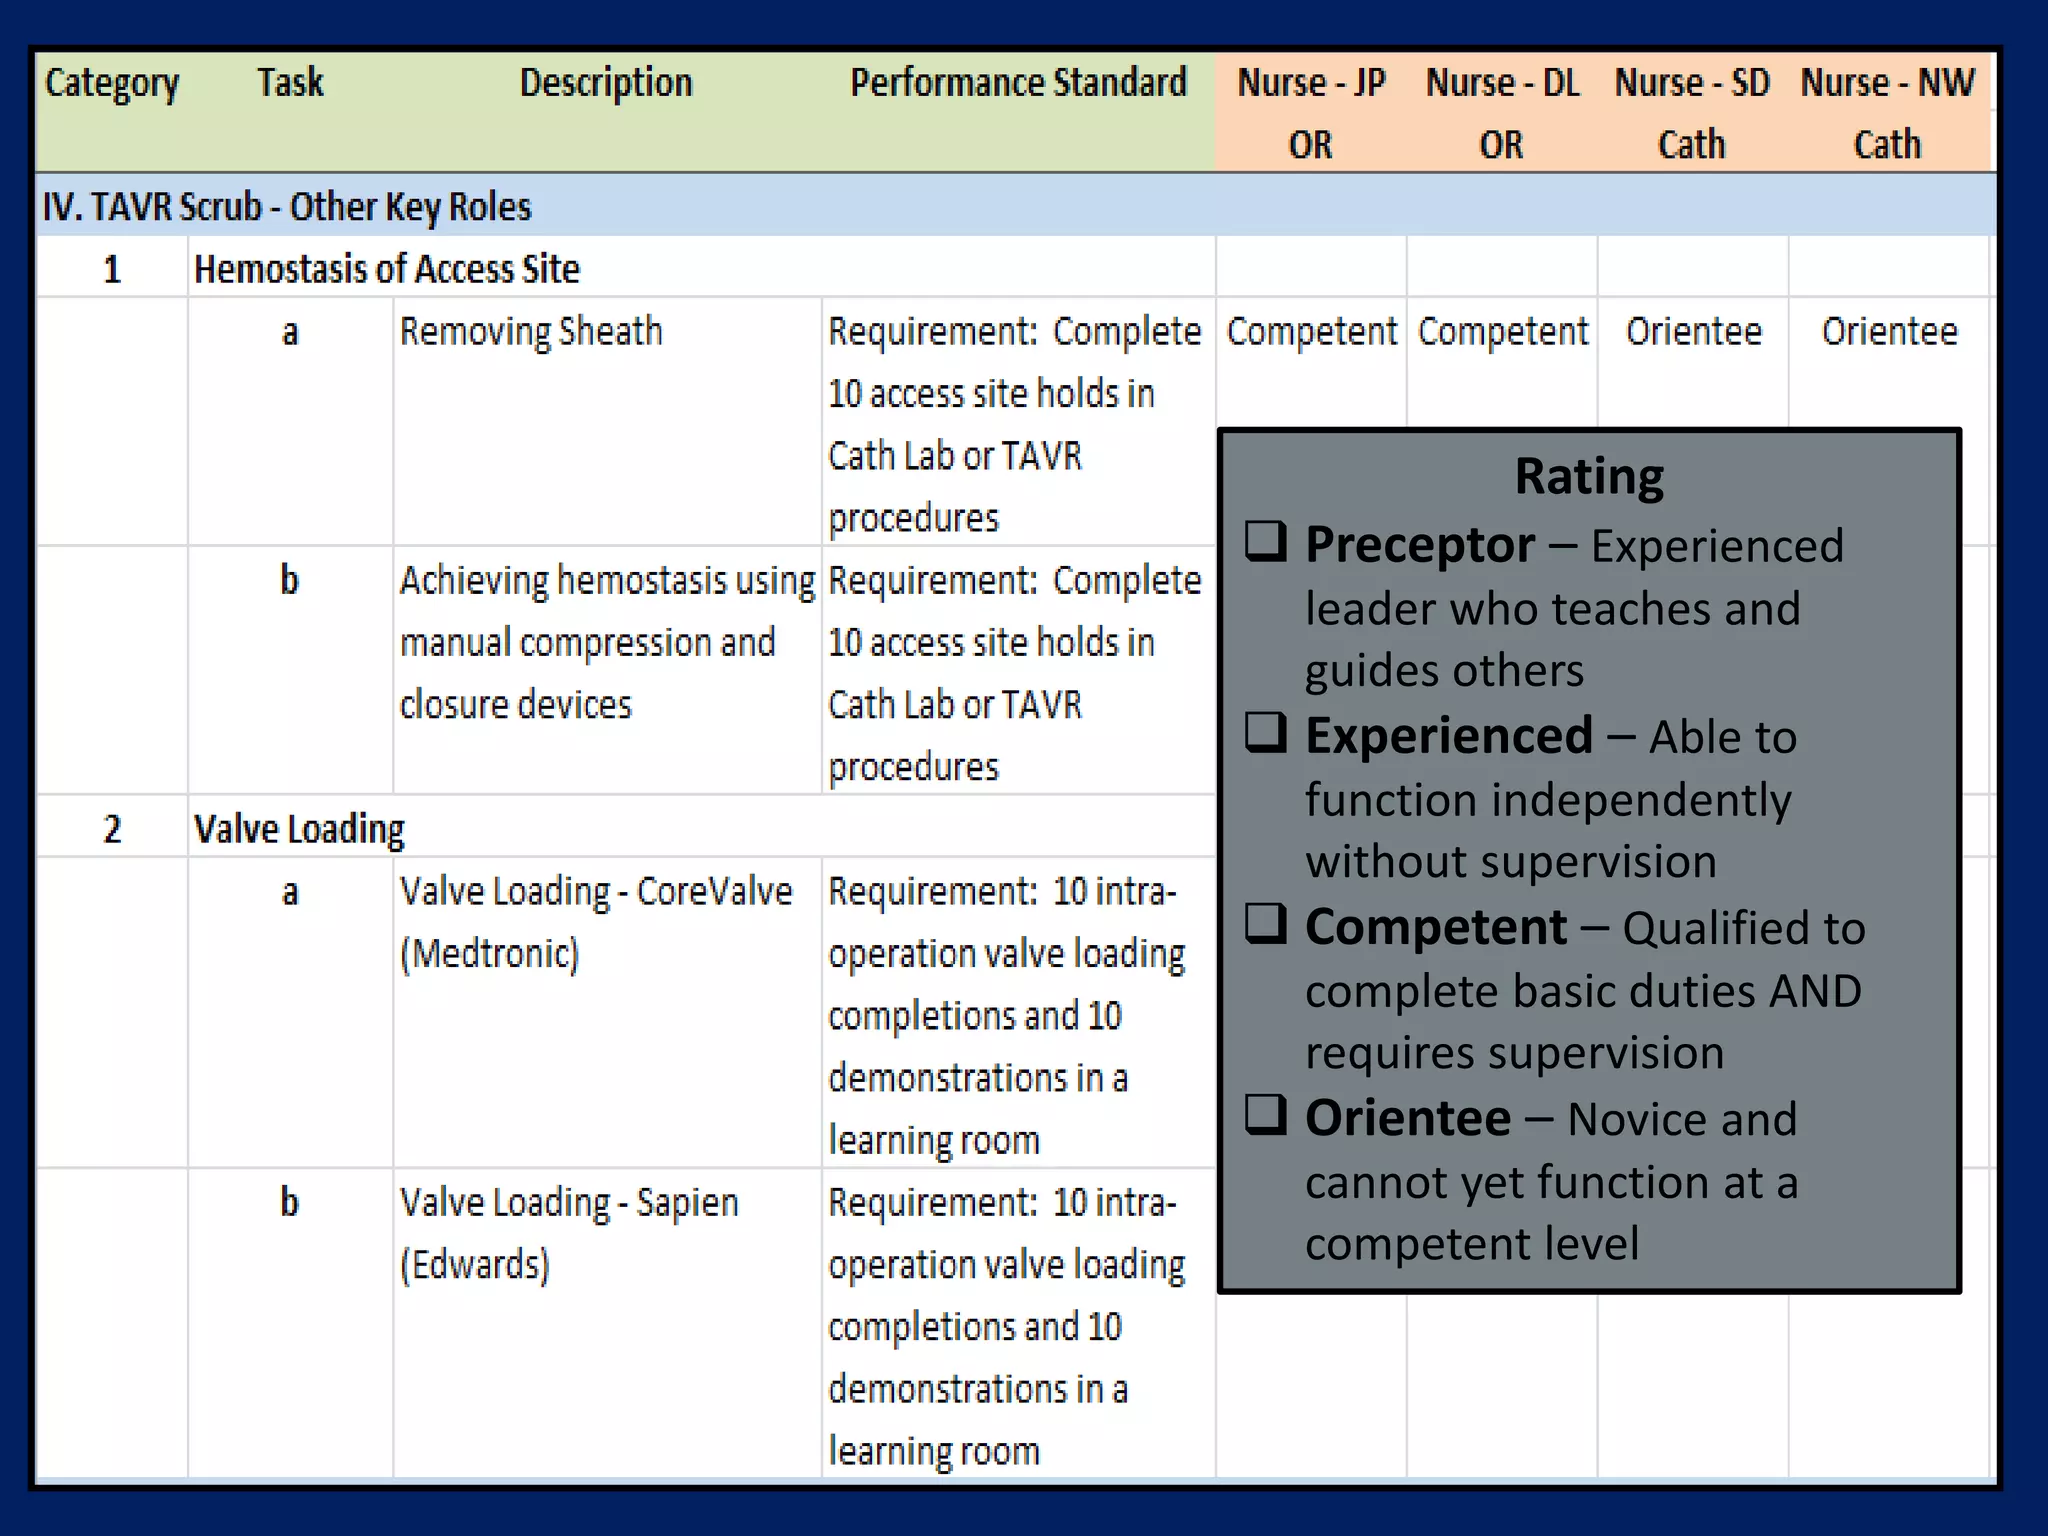This screenshot has height=1536, width=2048.
Task: Tick the Orientee rating checkbox in legend
Action: pyautogui.click(x=1265, y=1114)
